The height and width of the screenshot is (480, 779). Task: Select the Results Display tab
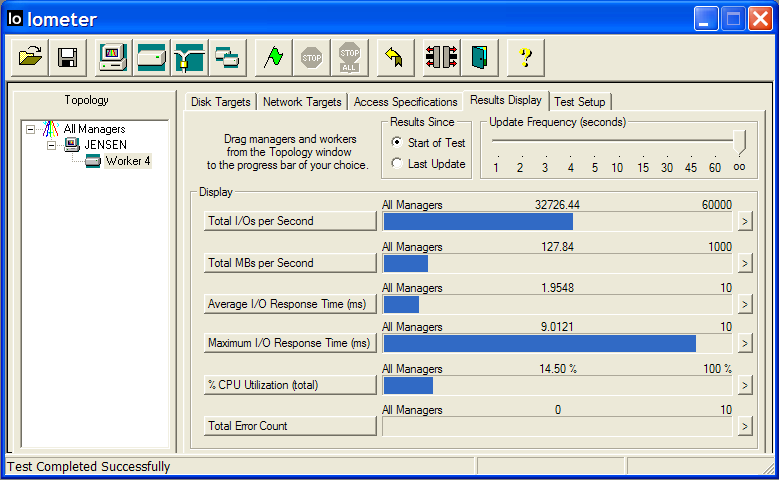tap(506, 100)
